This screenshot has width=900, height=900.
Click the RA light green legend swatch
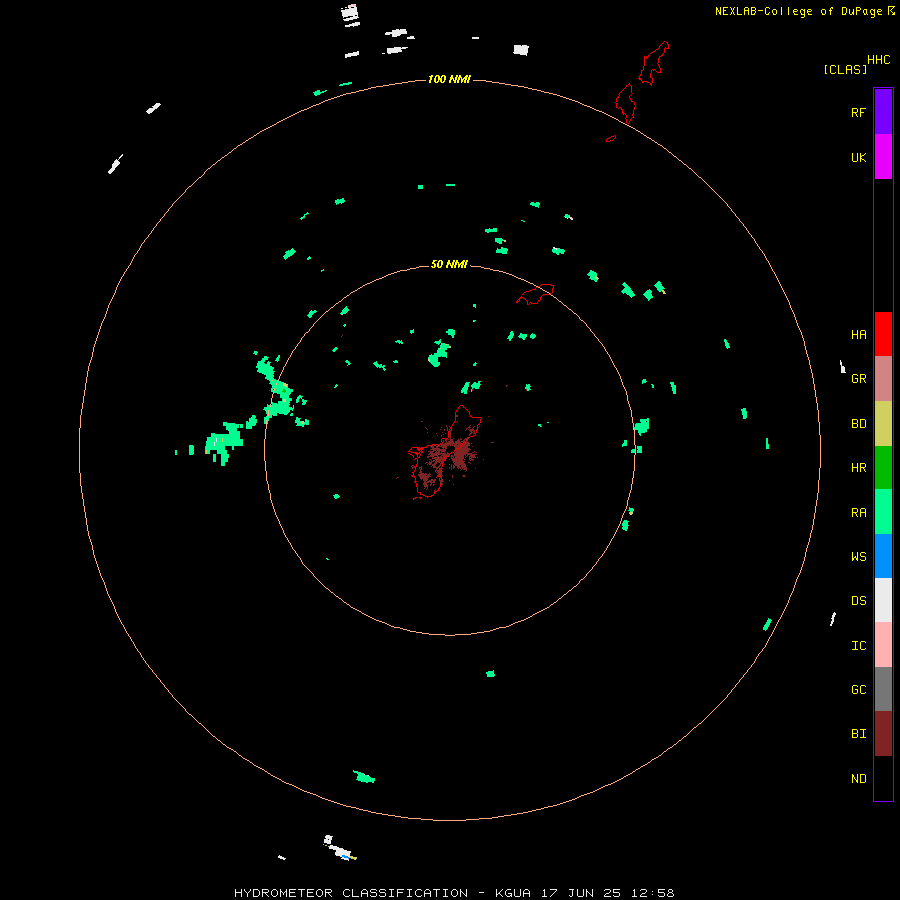point(883,512)
